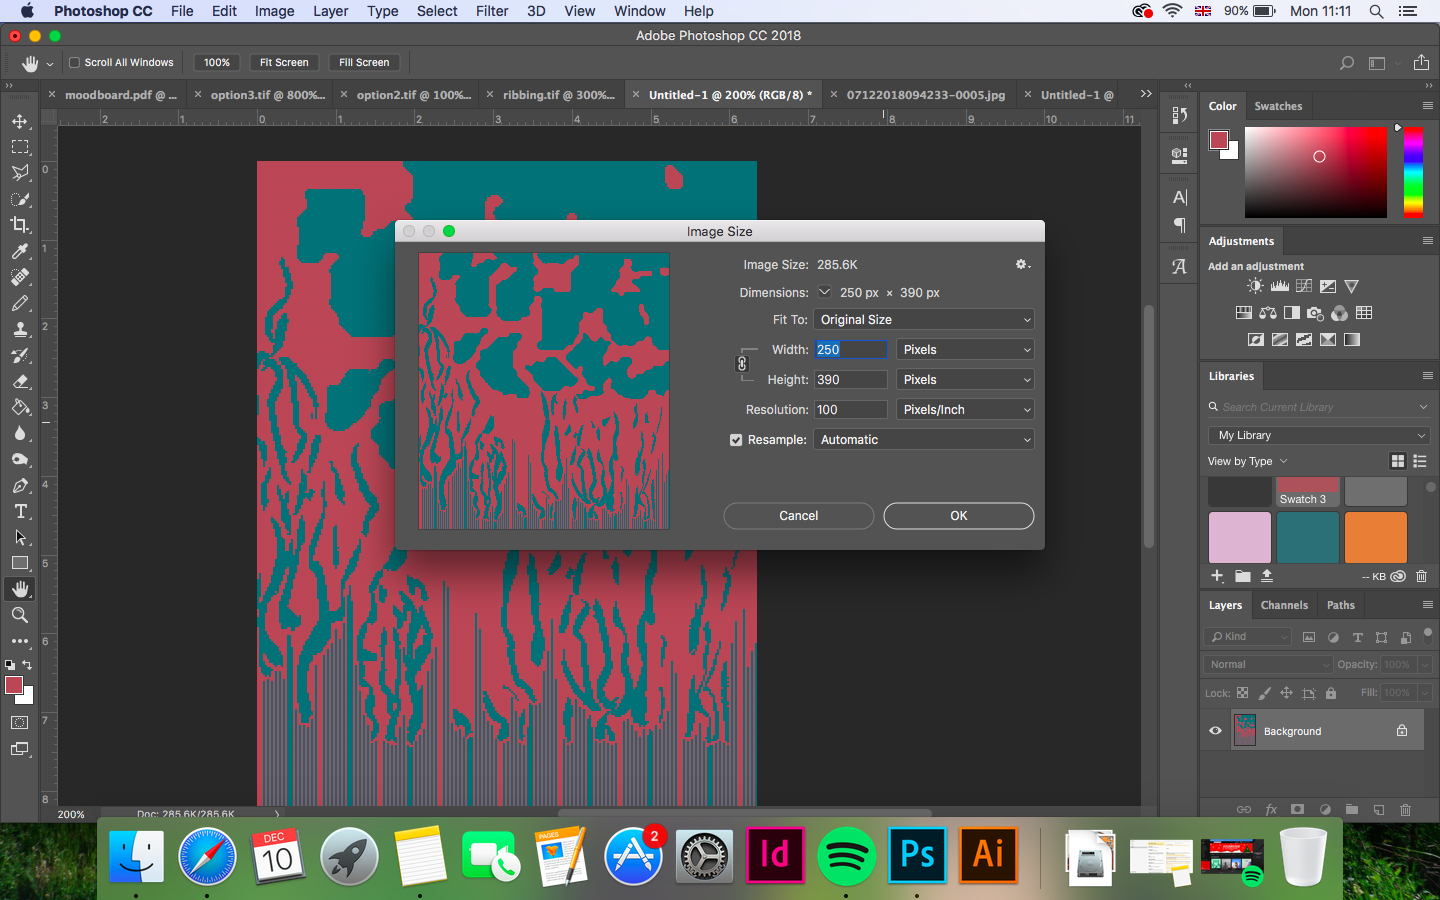The image size is (1440, 900).
Task: Select the Polygonal Lasso tool
Action: click(x=20, y=173)
